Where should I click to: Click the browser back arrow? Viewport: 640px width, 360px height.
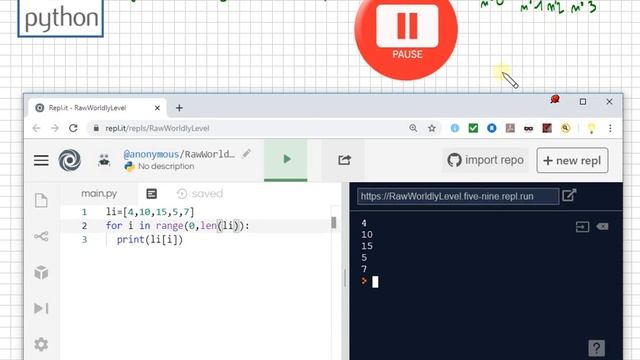(x=36, y=128)
